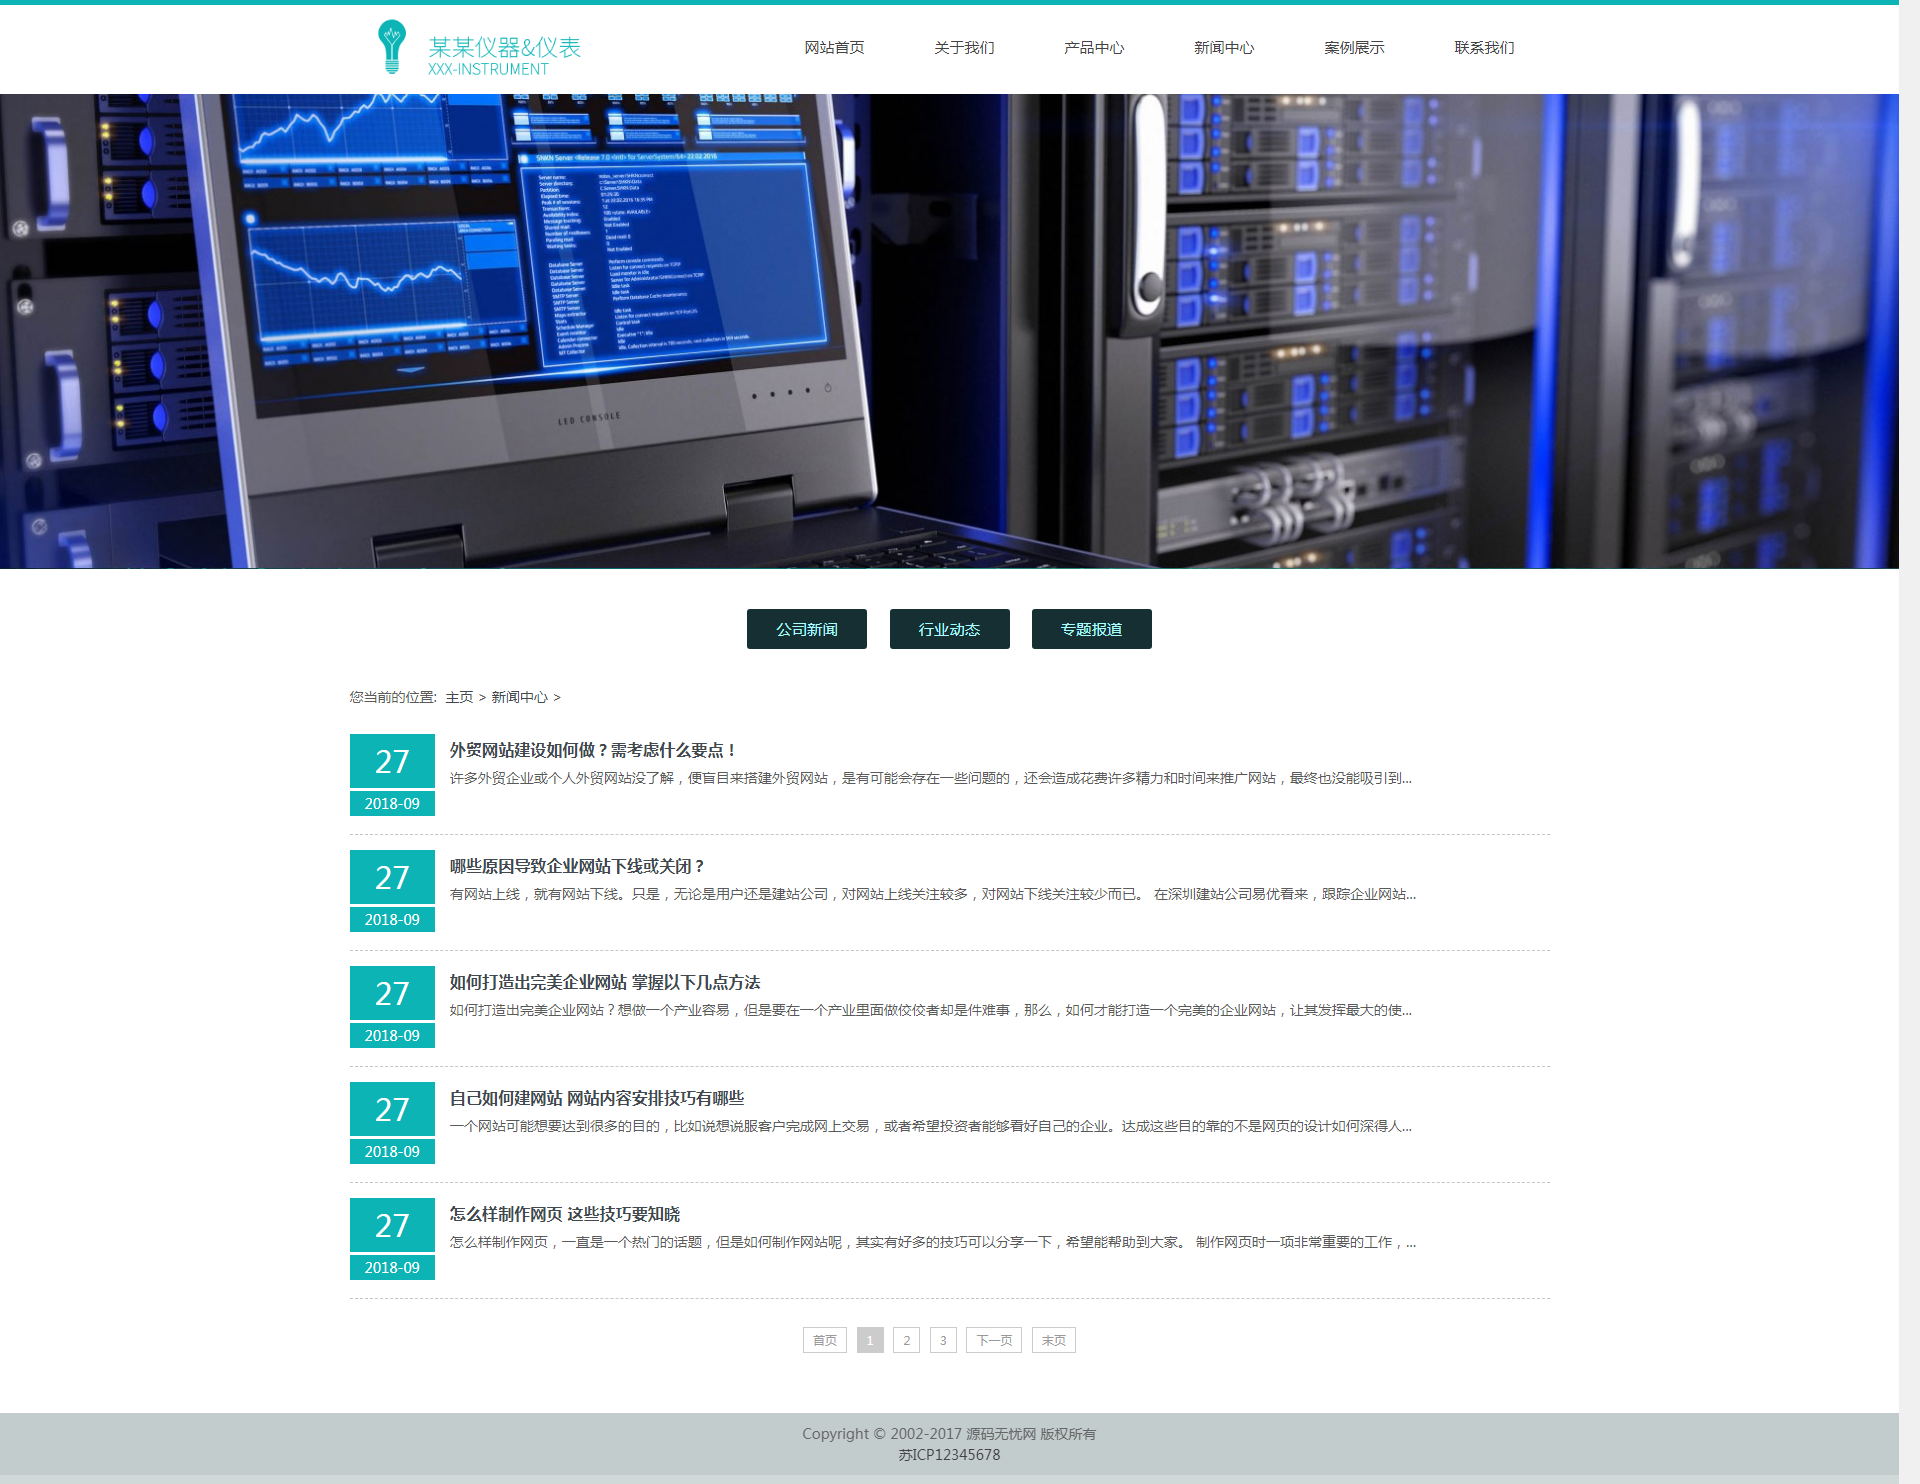Image resolution: width=1920 pixels, height=1484 pixels.
Task: Open the 网站首页 navigation item
Action: click(833, 47)
